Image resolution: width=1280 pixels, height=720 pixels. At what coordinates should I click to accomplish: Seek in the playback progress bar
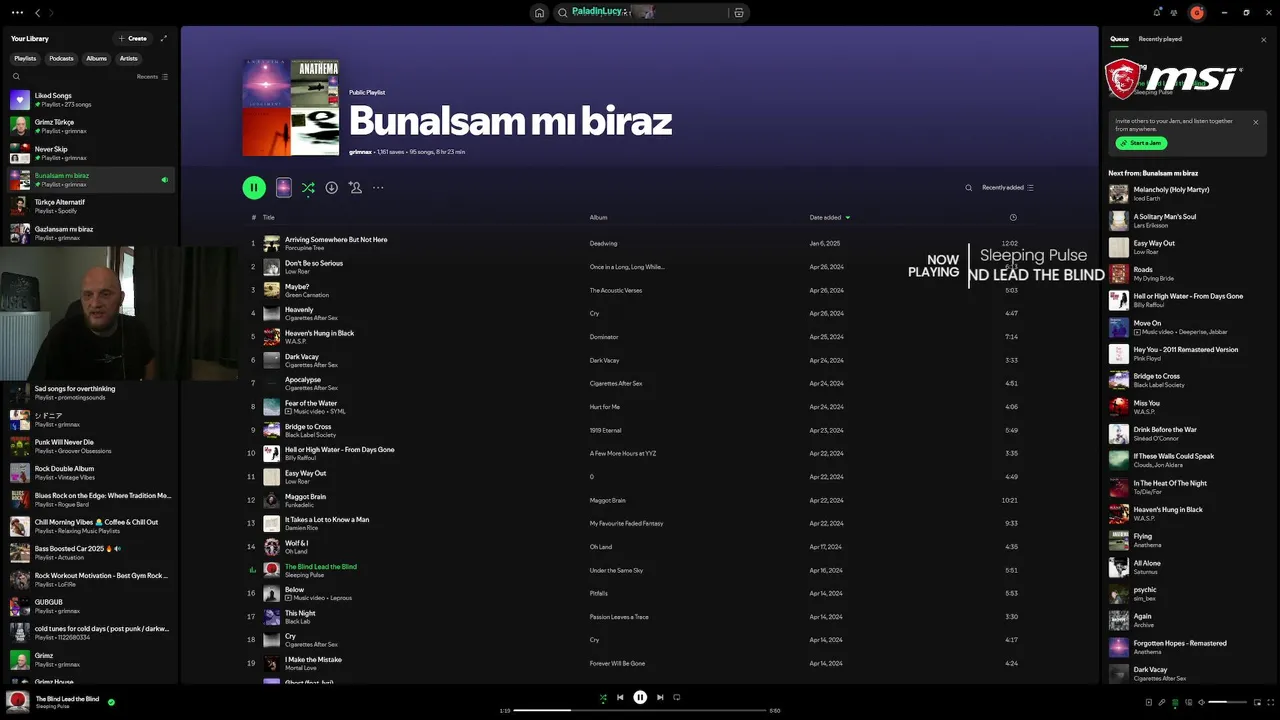[640, 710]
